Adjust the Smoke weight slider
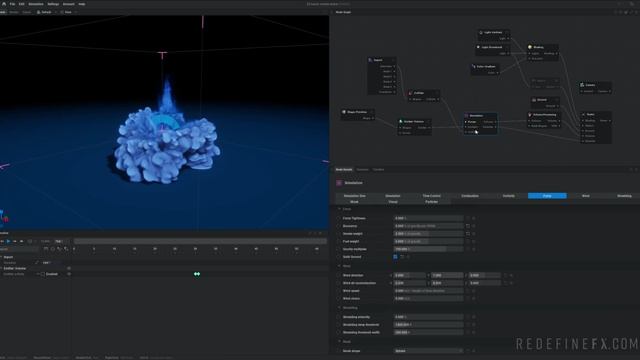640x360 pixels. pos(429,233)
